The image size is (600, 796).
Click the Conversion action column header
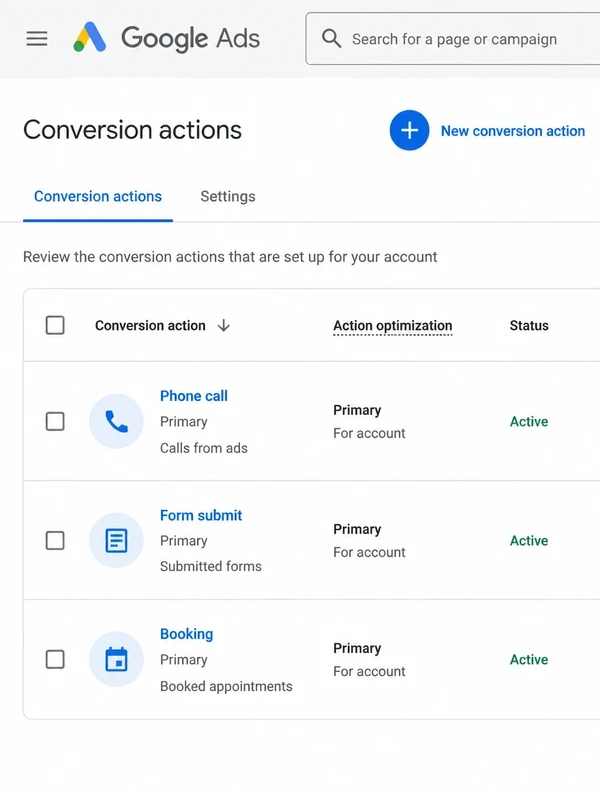point(150,325)
